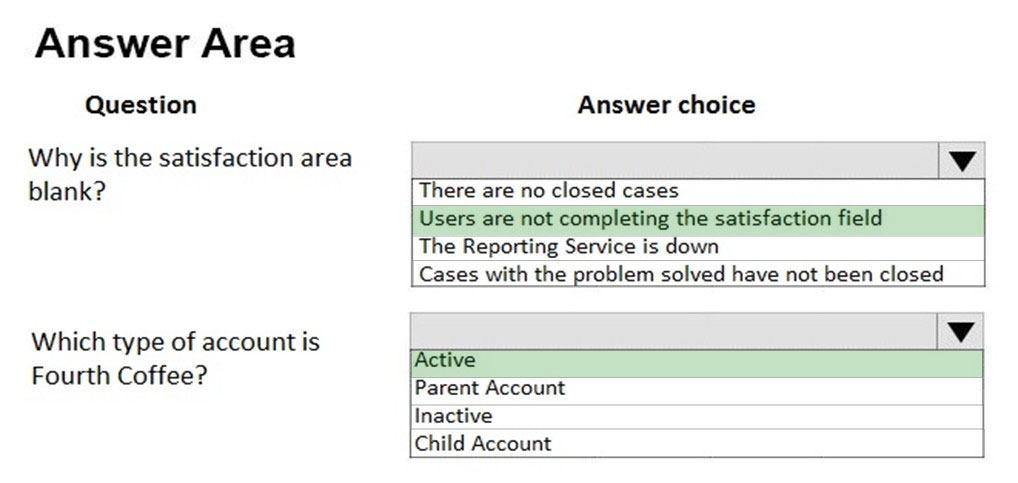Pick 'Cases with the problem solved have not been closed'
This screenshot has height=483, width=1018.
click(698, 274)
